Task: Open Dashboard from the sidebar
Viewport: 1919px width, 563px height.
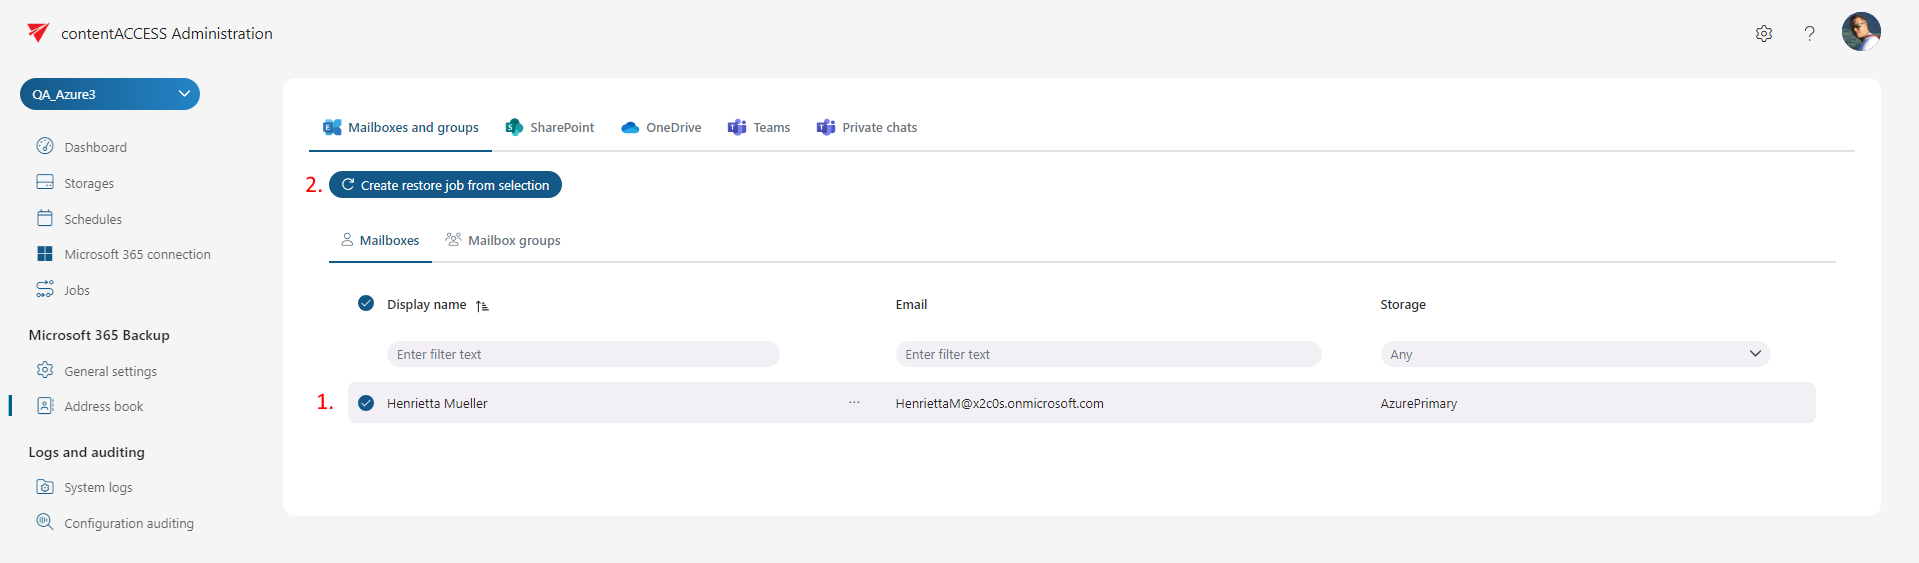Action: coord(95,147)
